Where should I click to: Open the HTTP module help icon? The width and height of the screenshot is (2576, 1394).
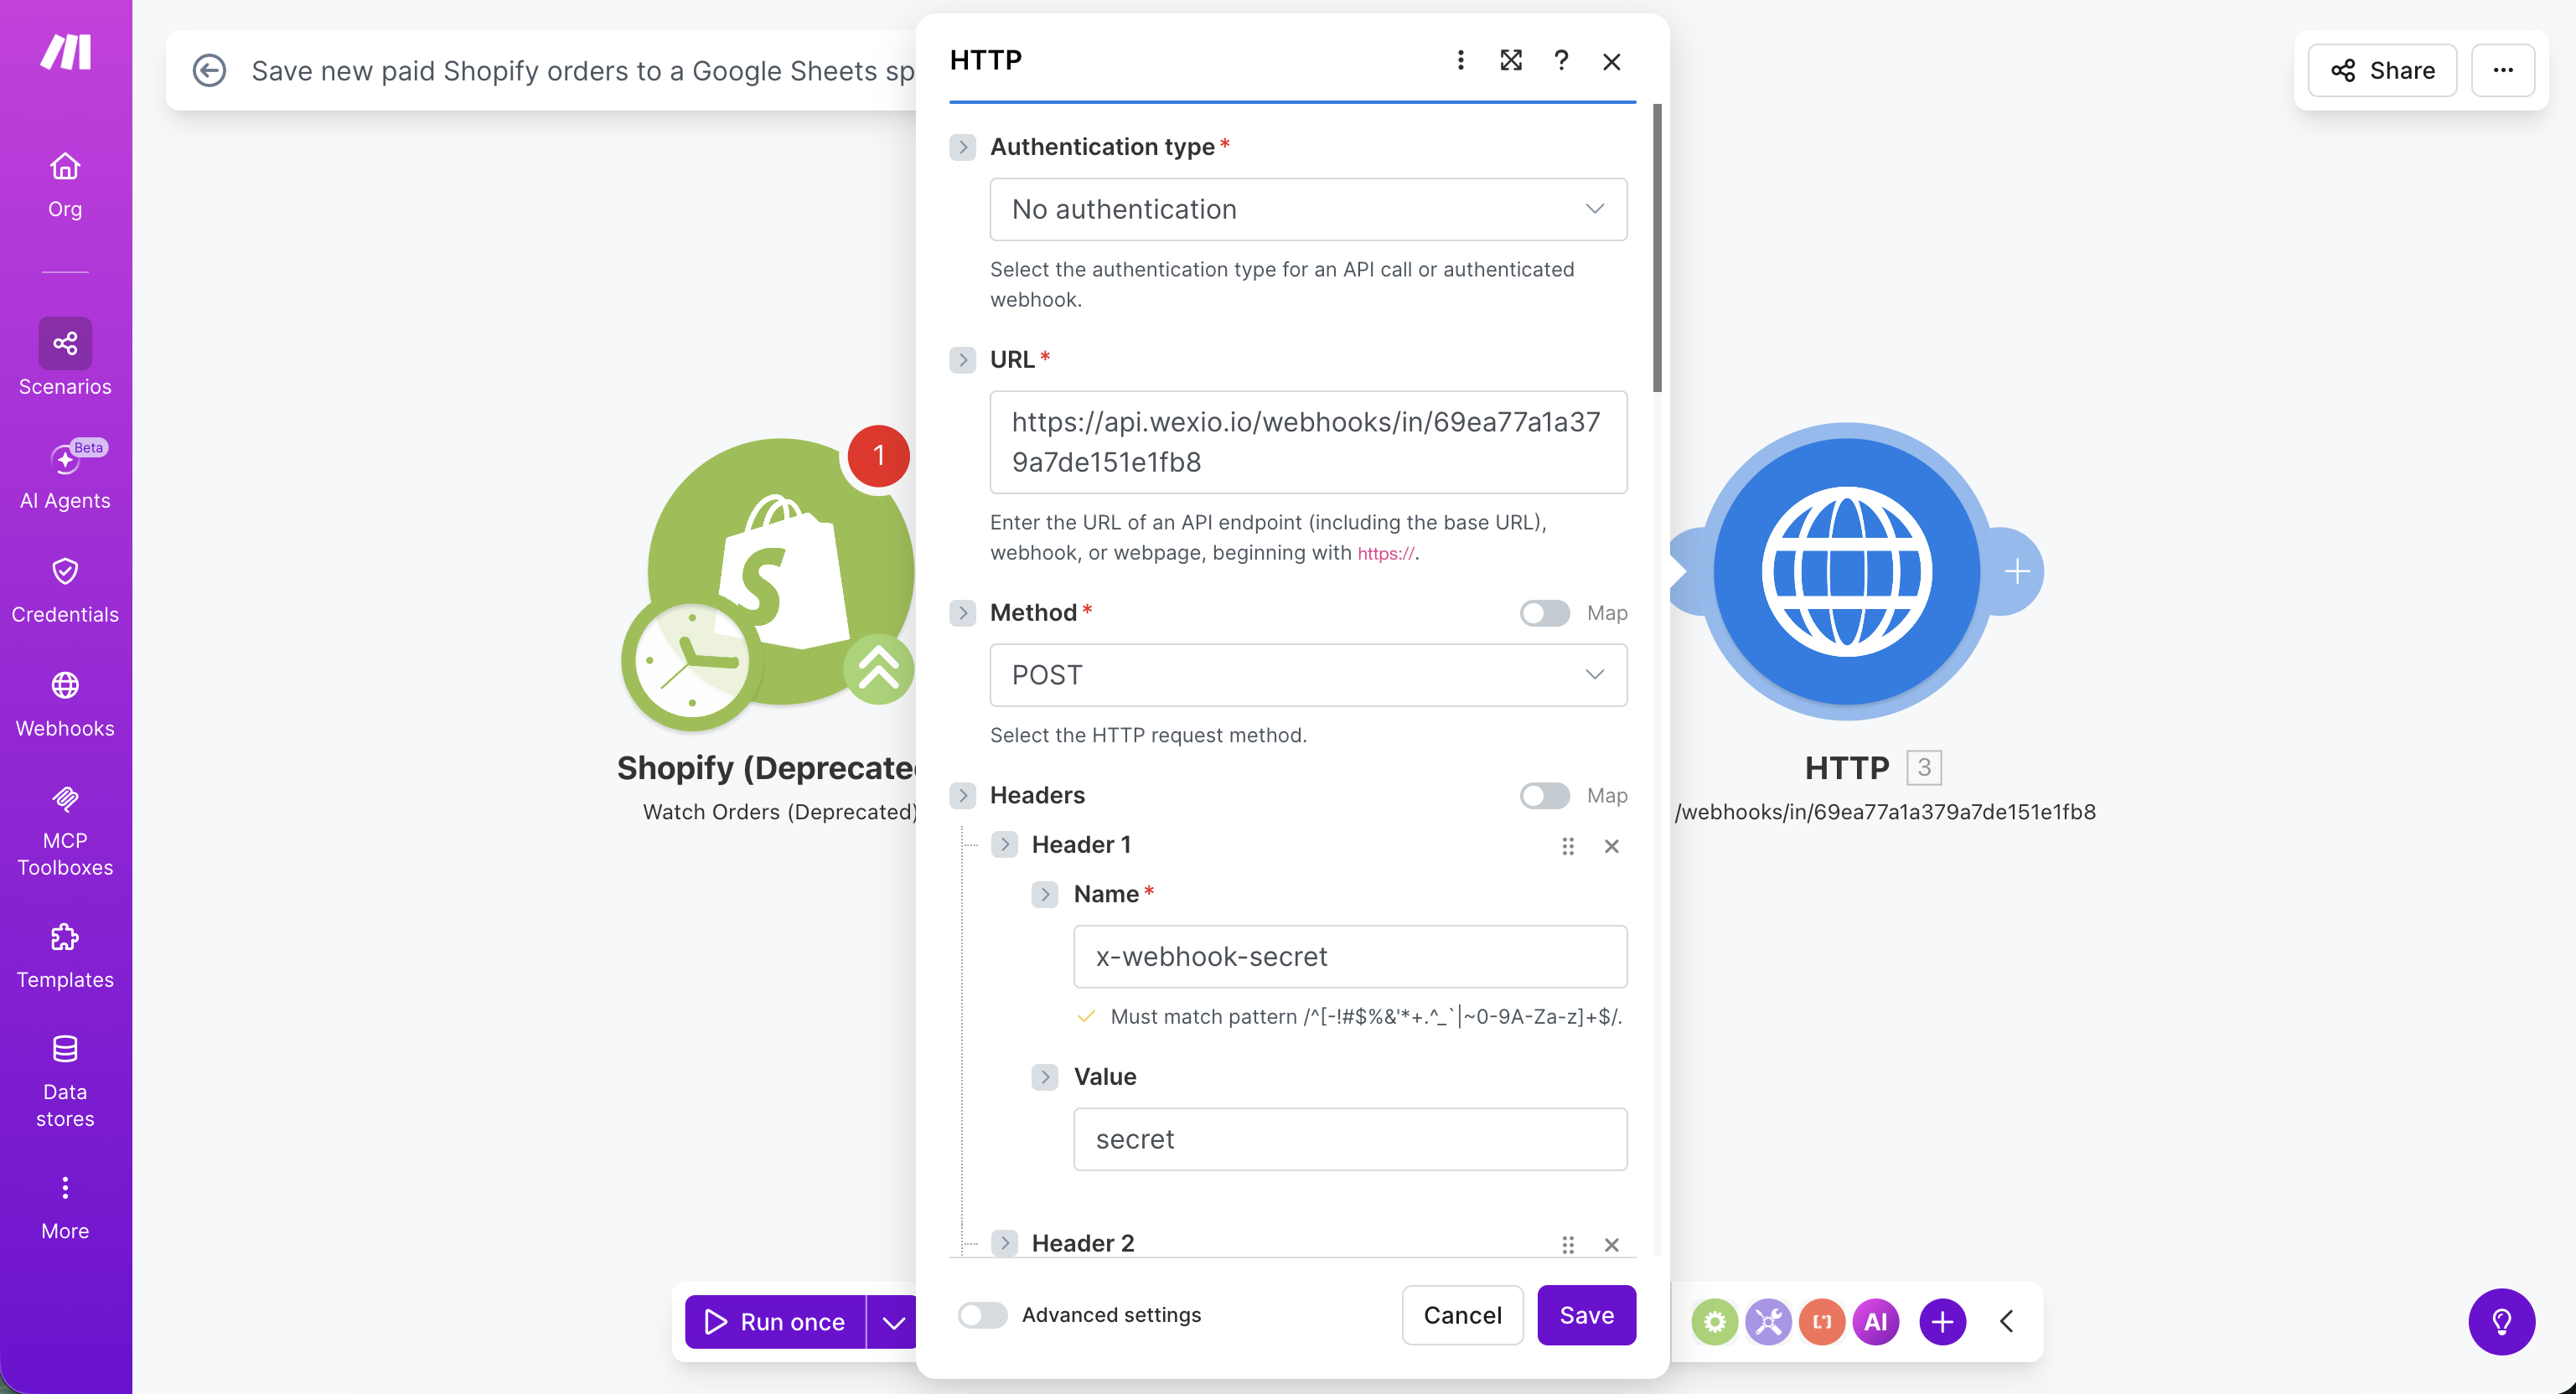coord(1560,61)
